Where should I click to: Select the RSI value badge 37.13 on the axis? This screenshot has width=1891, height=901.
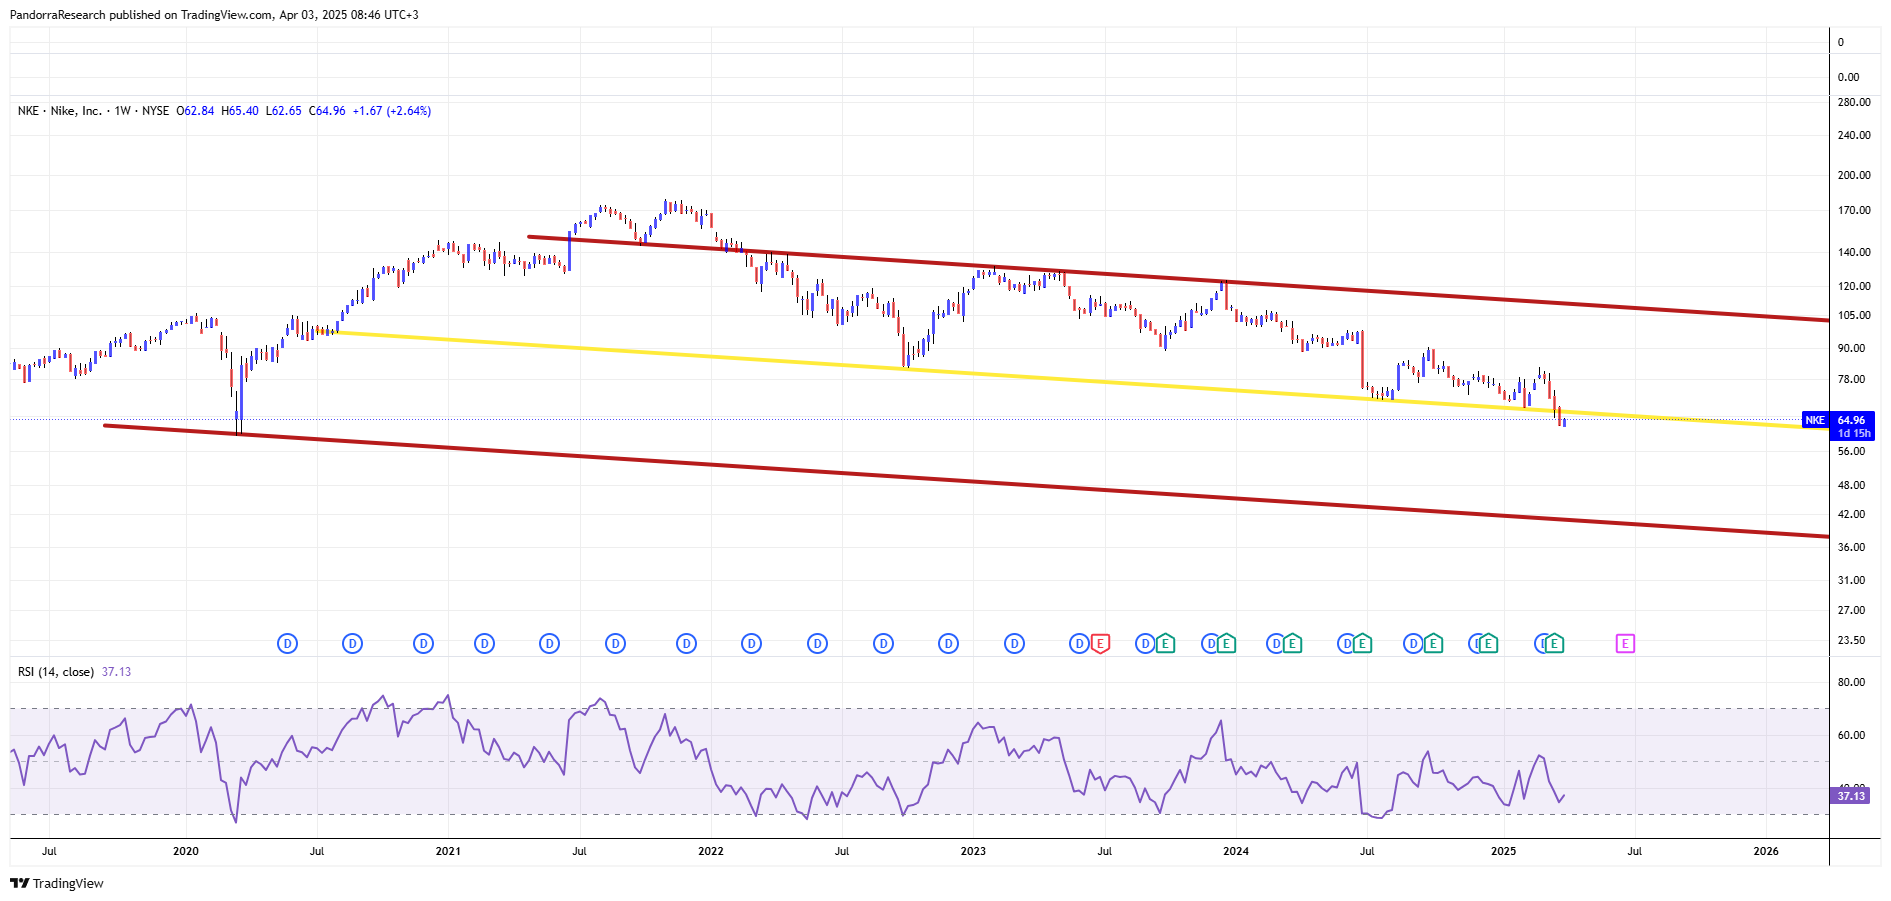tap(1851, 796)
